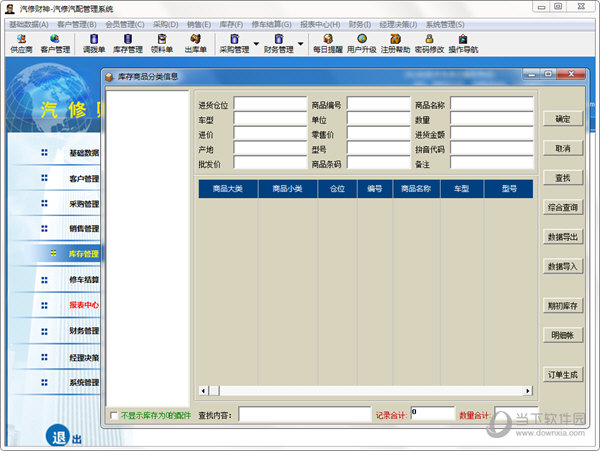This screenshot has width=600, height=451.
Task: Select 报表中心 in the left sidebar
Action: (x=84, y=305)
